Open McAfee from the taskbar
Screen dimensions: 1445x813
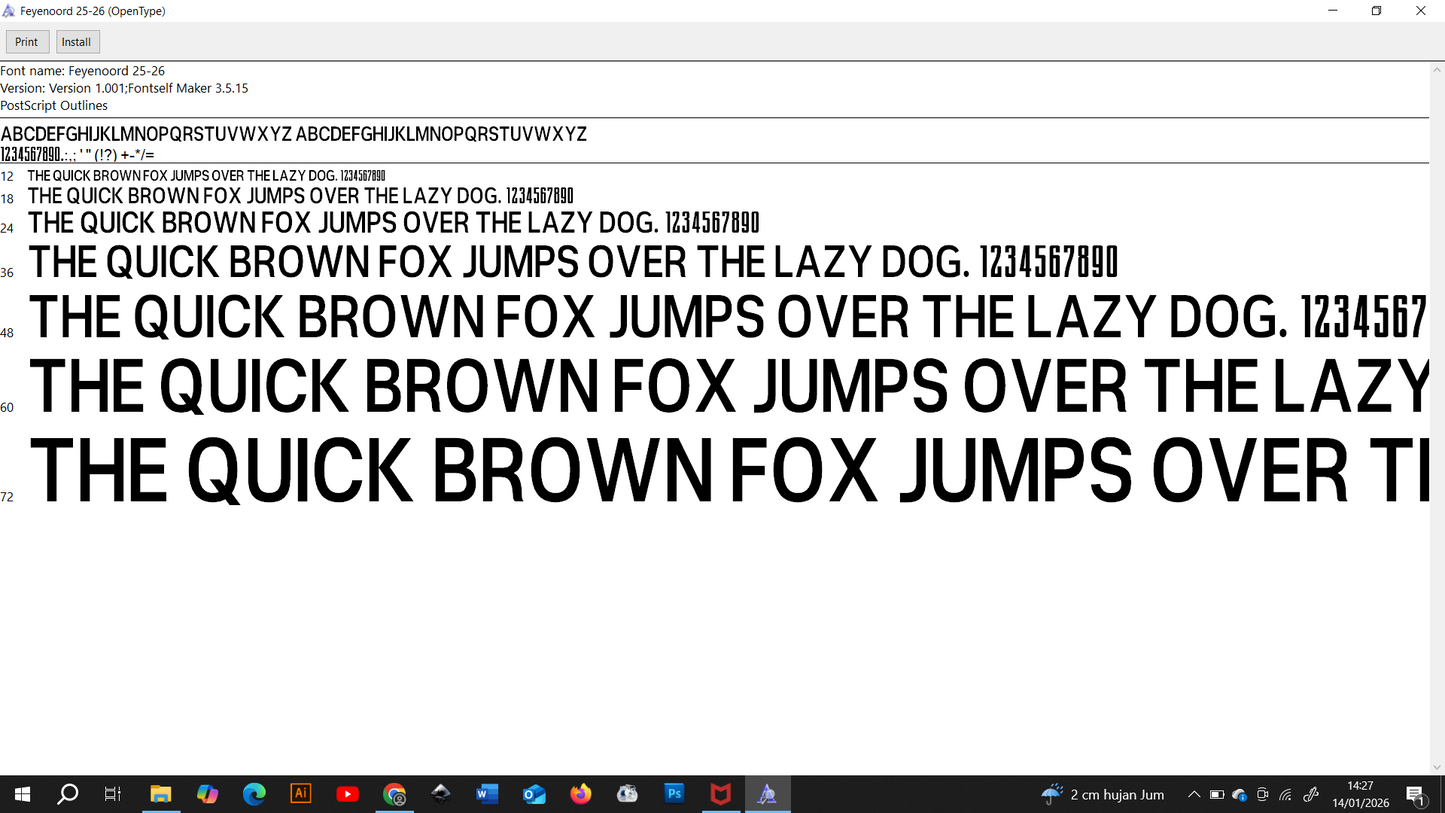(x=721, y=794)
